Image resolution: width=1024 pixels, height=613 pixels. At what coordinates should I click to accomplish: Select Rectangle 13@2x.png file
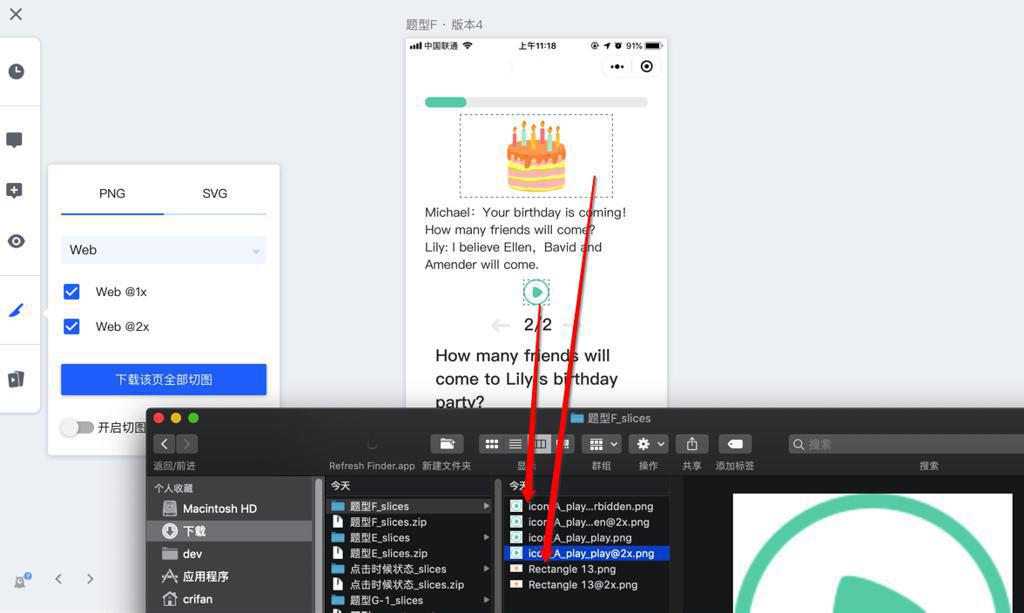pyautogui.click(x=586, y=584)
